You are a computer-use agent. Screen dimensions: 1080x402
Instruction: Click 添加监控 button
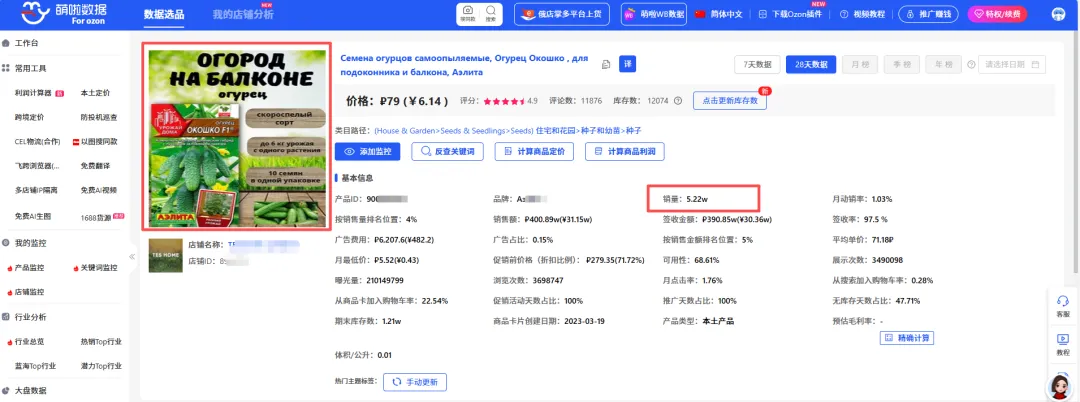[368, 151]
